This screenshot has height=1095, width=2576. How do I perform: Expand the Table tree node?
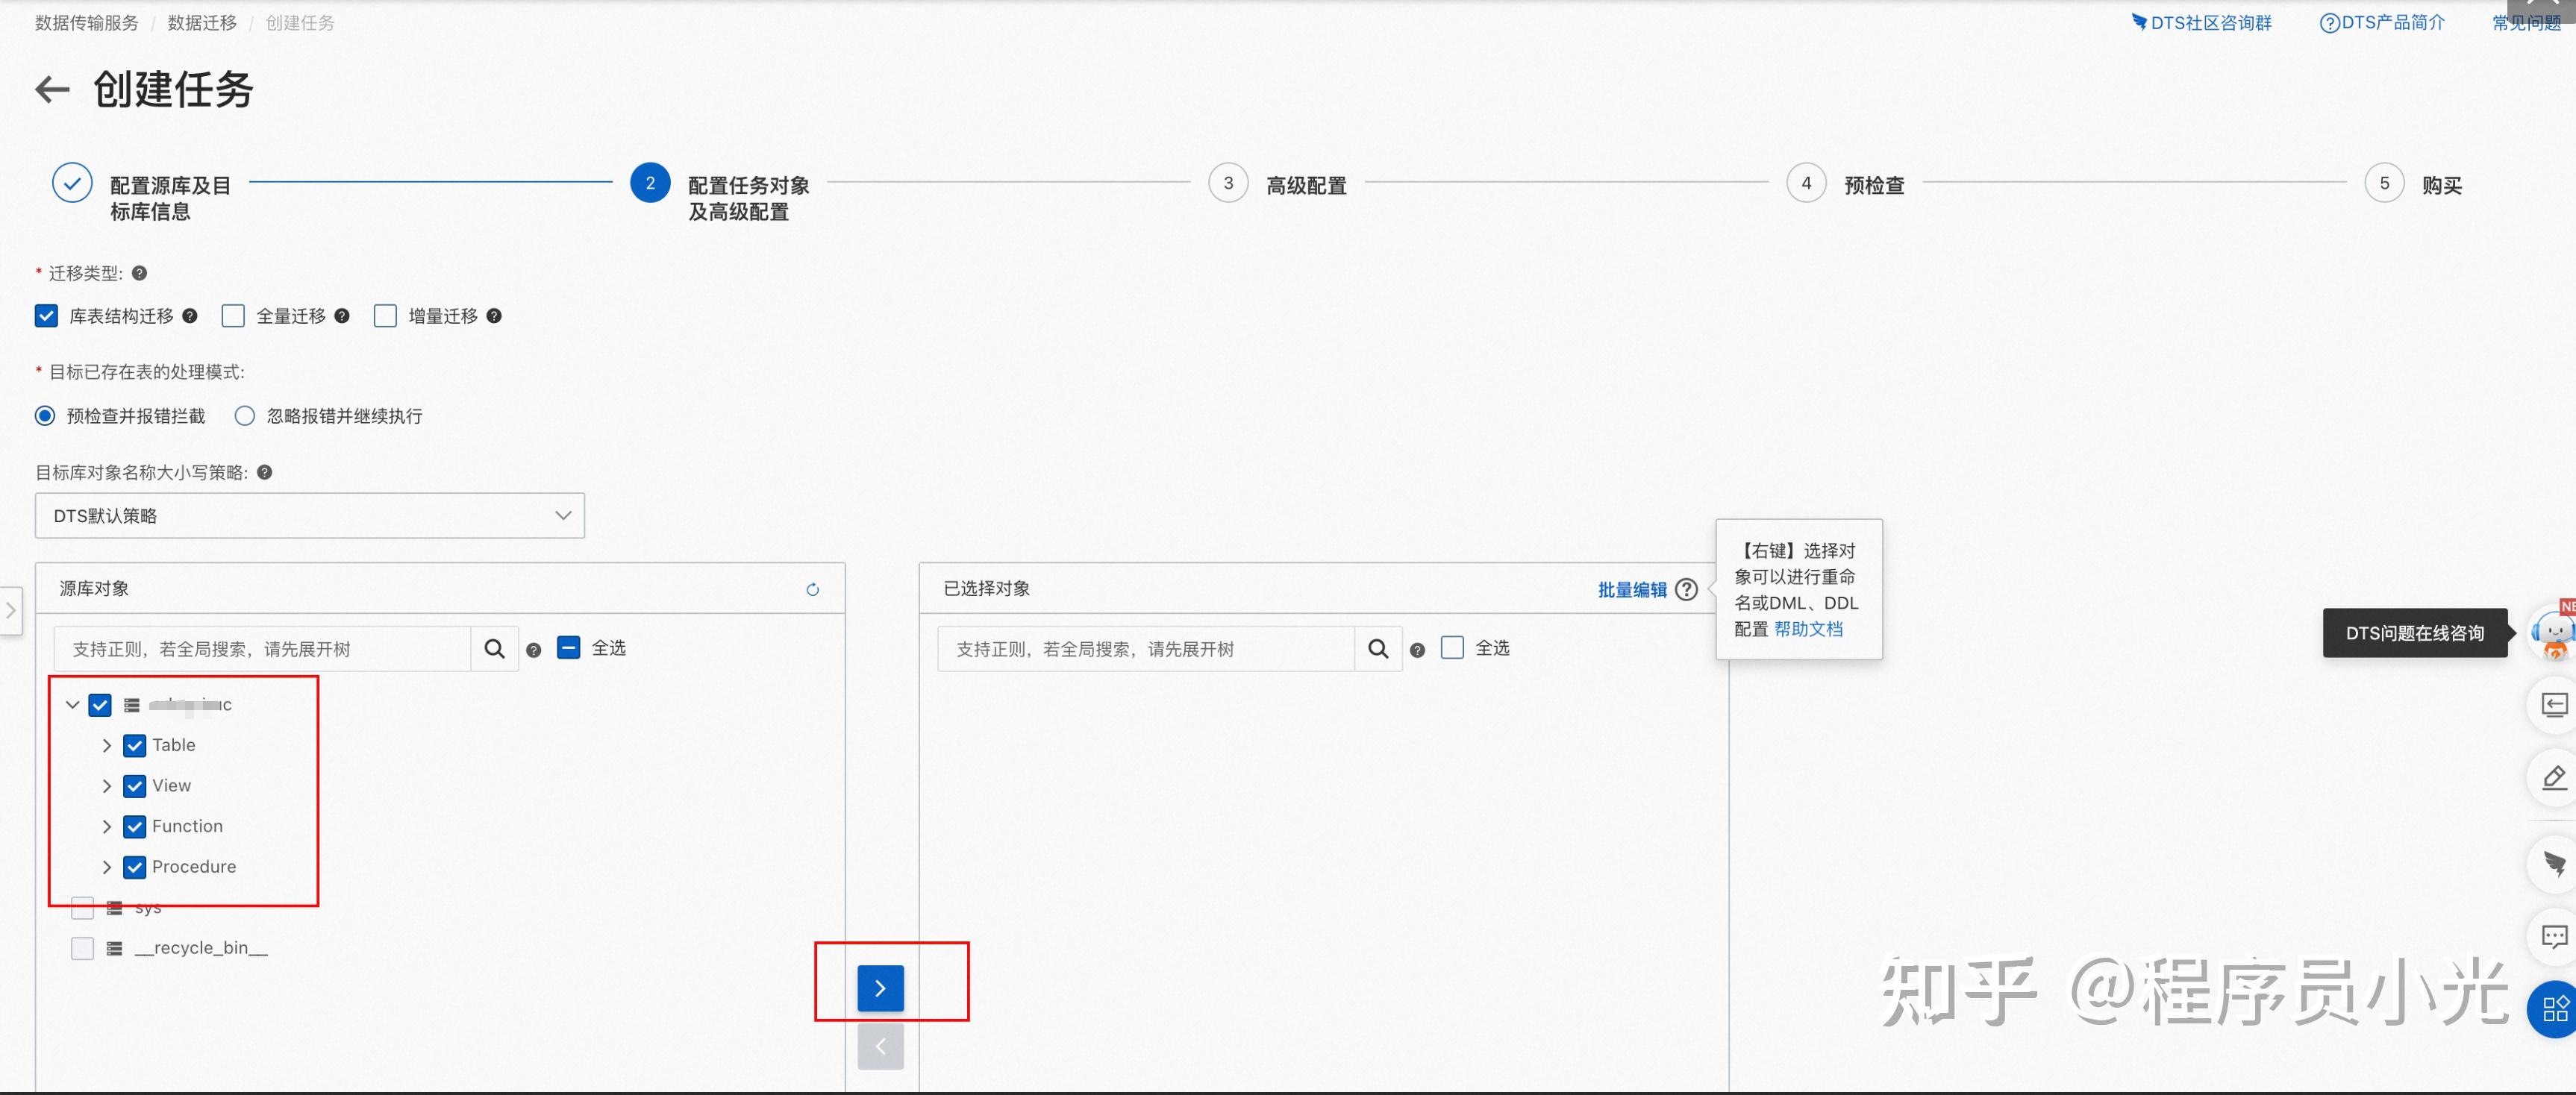pyautogui.click(x=107, y=746)
